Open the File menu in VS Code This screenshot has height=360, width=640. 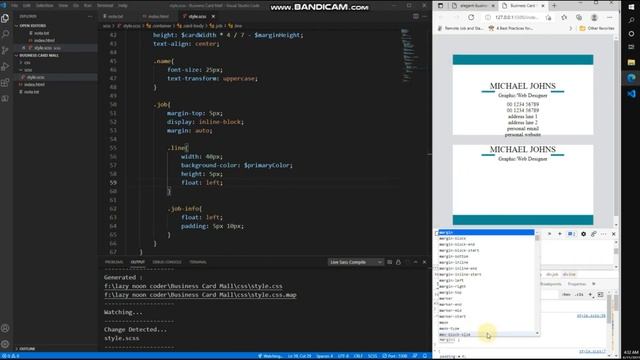click(x=15, y=6)
